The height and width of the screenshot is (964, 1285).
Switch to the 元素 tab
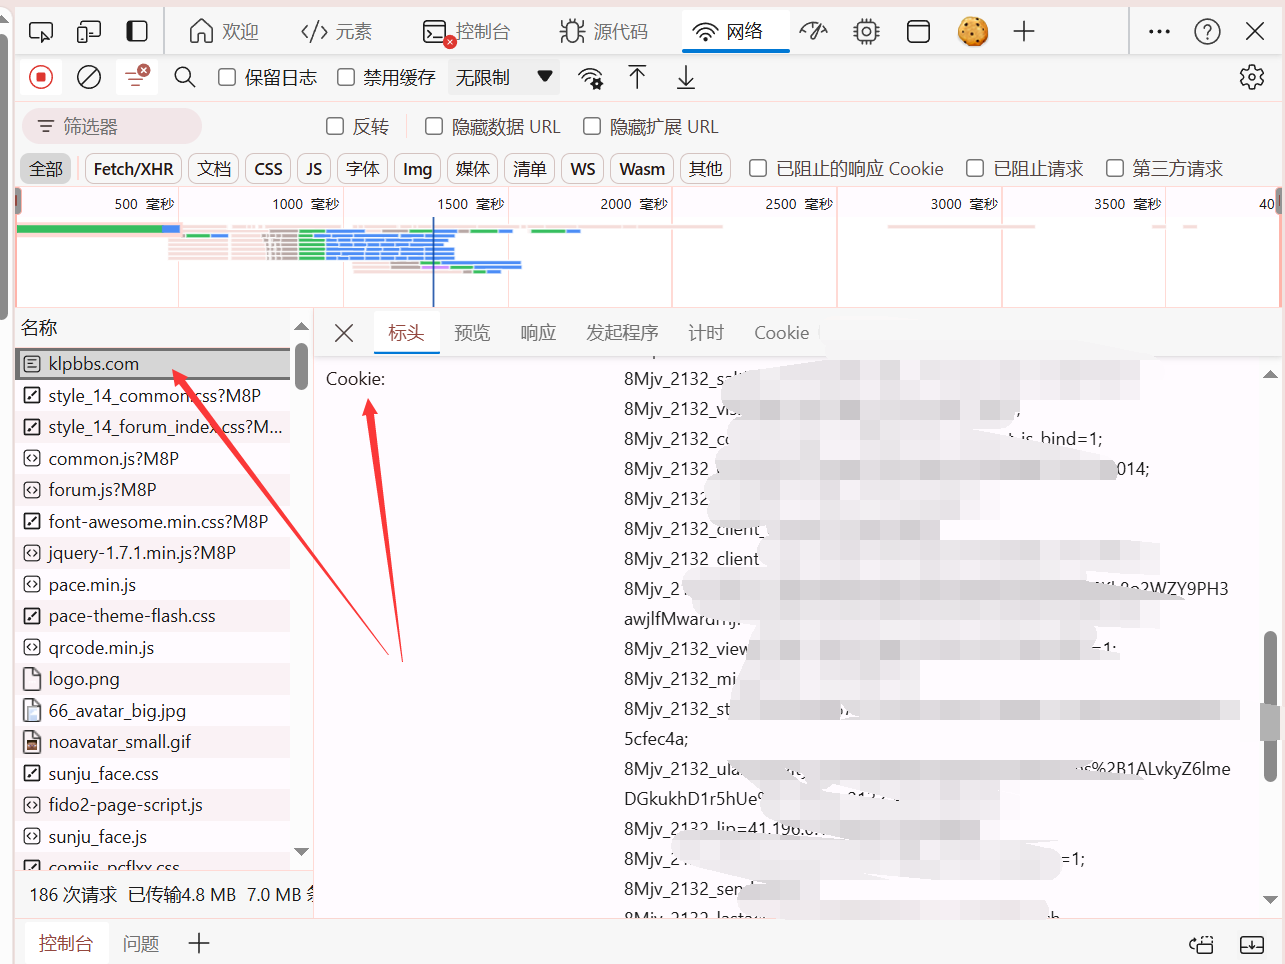336,32
